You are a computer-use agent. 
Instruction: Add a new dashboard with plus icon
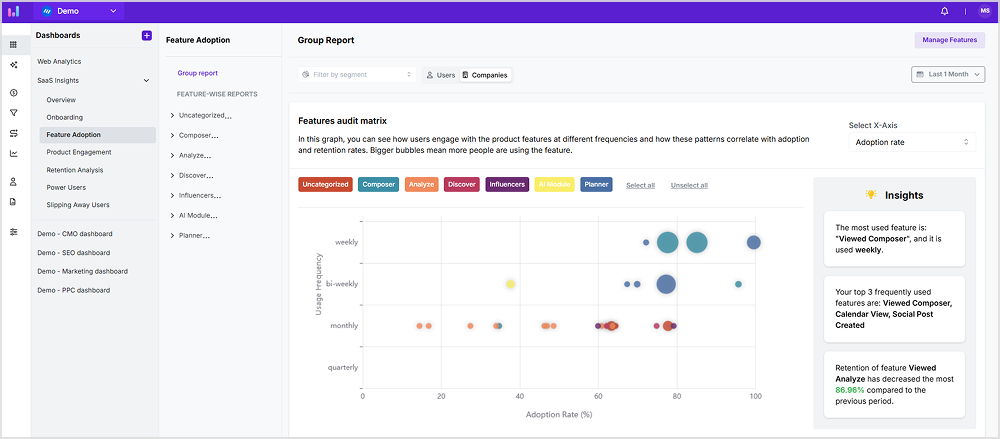tap(146, 35)
